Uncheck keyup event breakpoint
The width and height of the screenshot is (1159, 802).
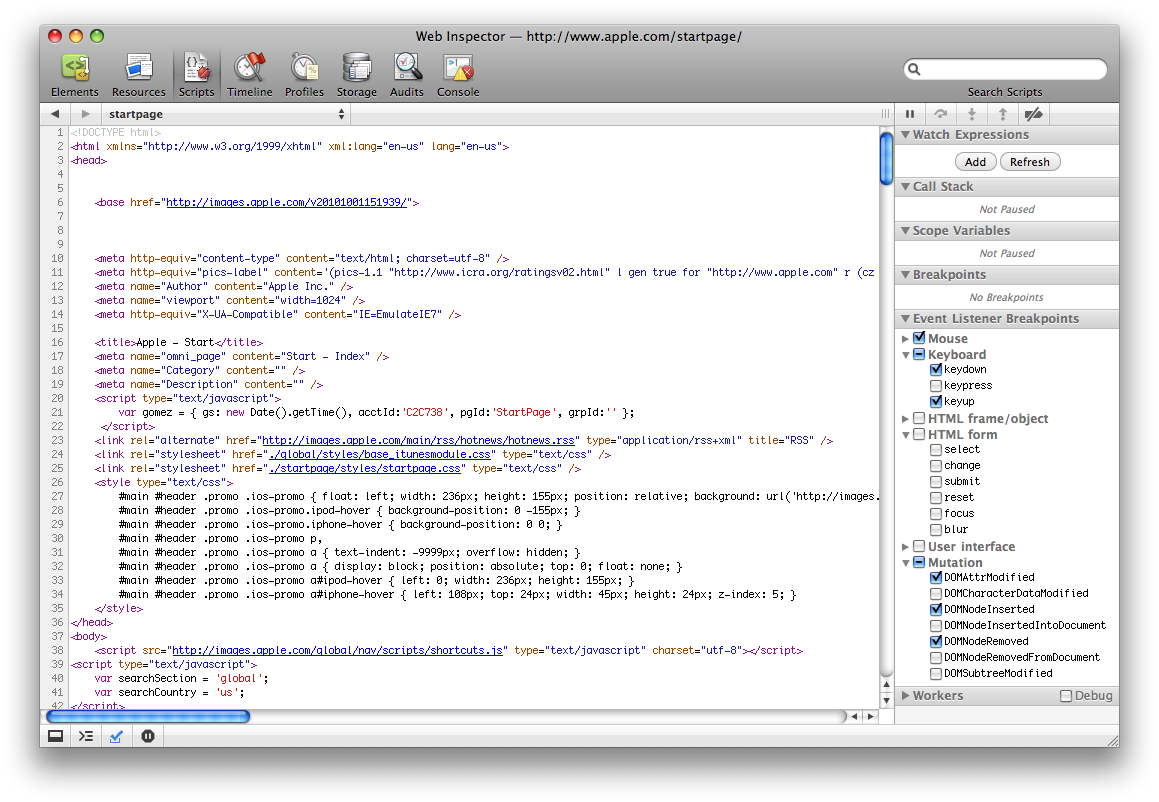pyautogui.click(x=936, y=401)
